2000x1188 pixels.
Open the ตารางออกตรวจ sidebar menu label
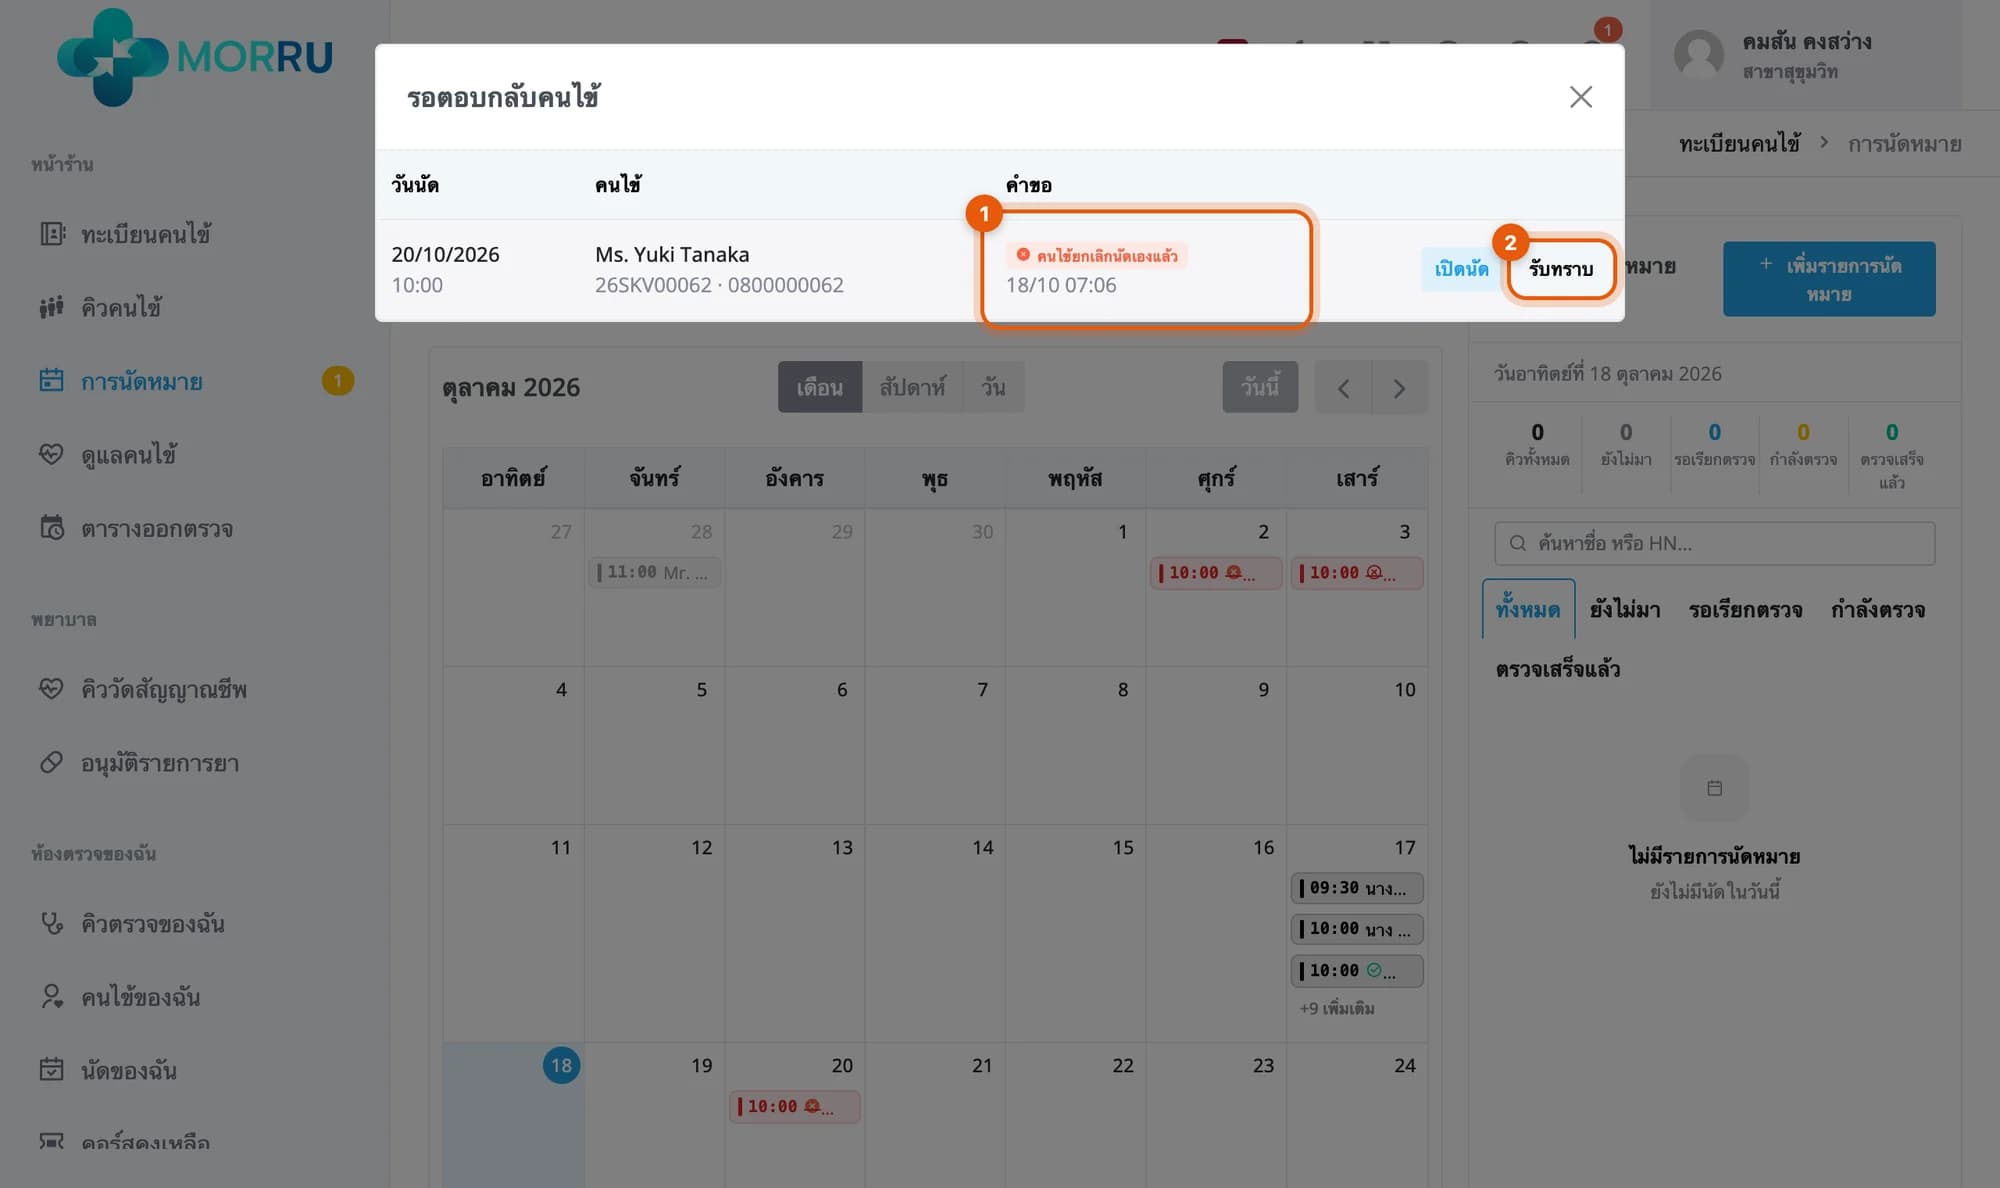coord(157,528)
